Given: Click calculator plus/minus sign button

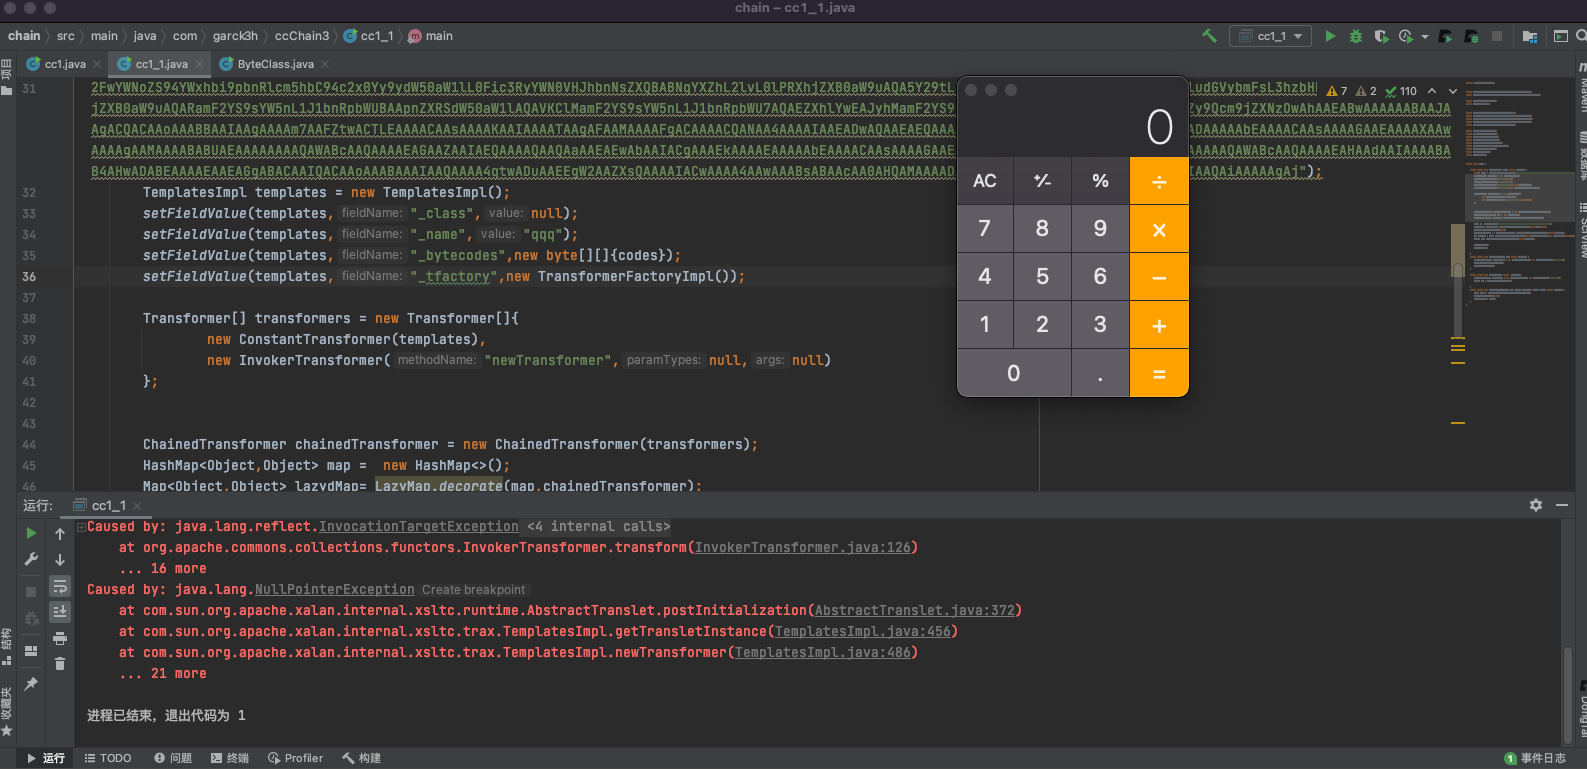Looking at the screenshot, I should pyautogui.click(x=1042, y=181).
